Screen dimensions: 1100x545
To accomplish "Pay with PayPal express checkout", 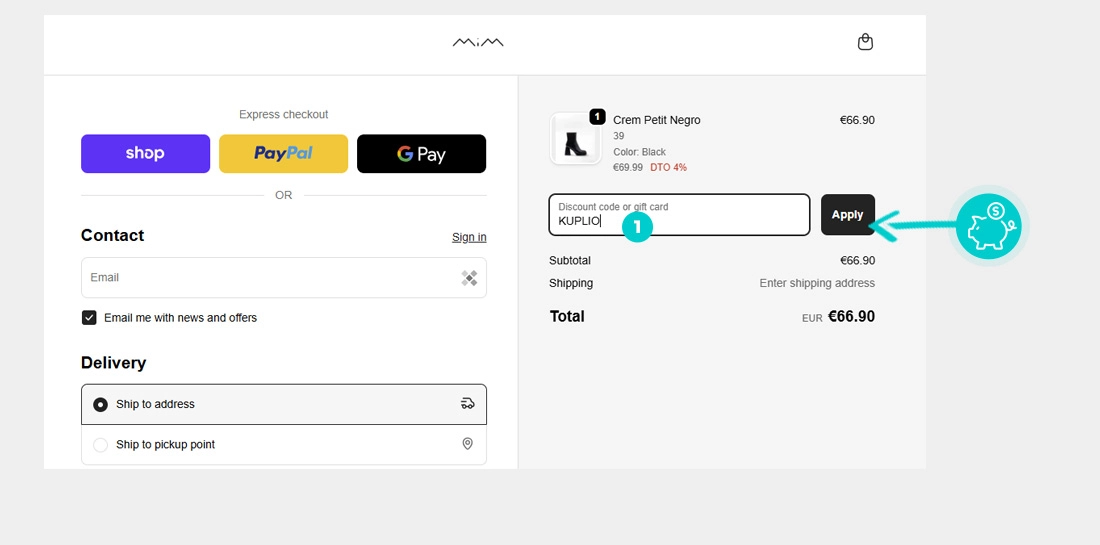I will pyautogui.click(x=283, y=154).
